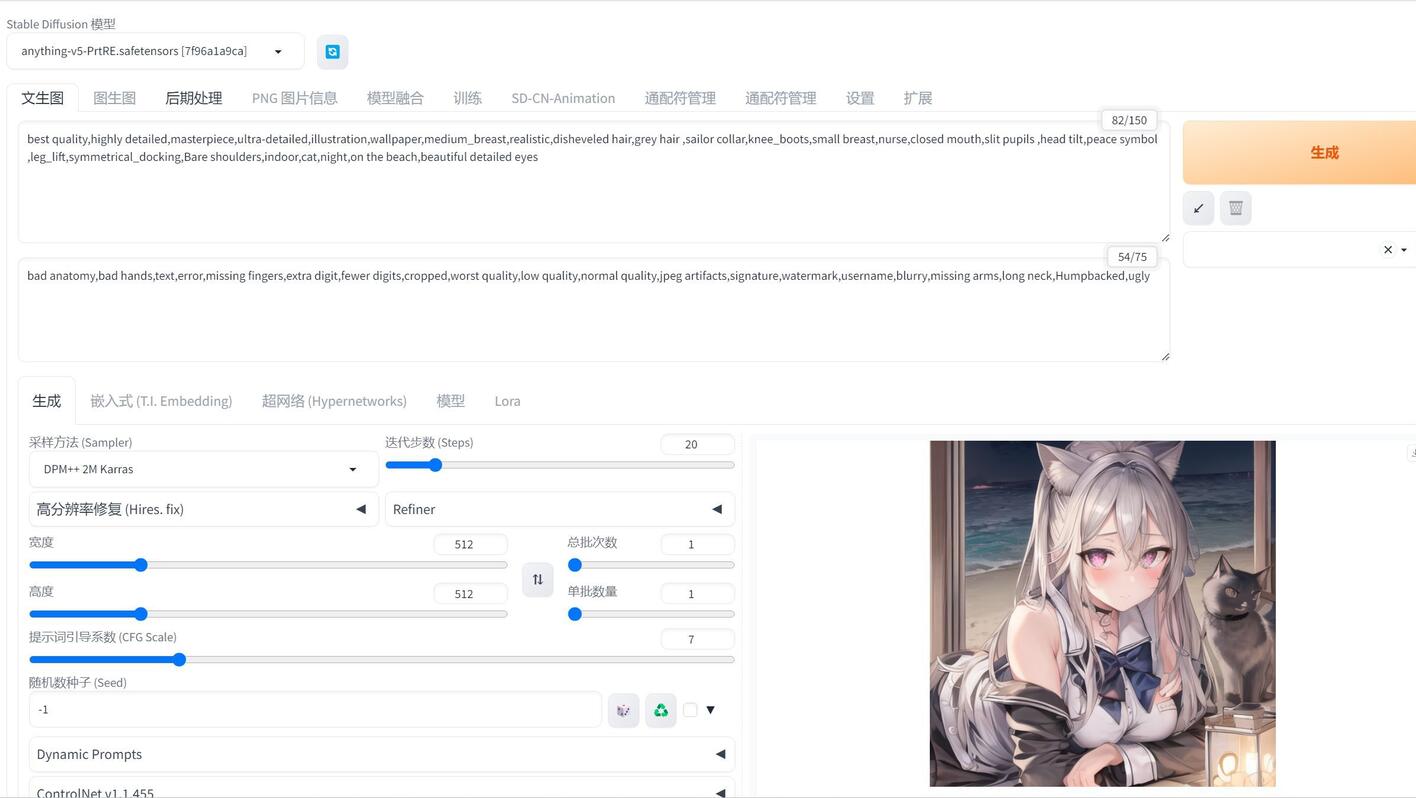
Task: Open the DPM++ 2M Karras sampler dropdown
Action: (x=204, y=469)
